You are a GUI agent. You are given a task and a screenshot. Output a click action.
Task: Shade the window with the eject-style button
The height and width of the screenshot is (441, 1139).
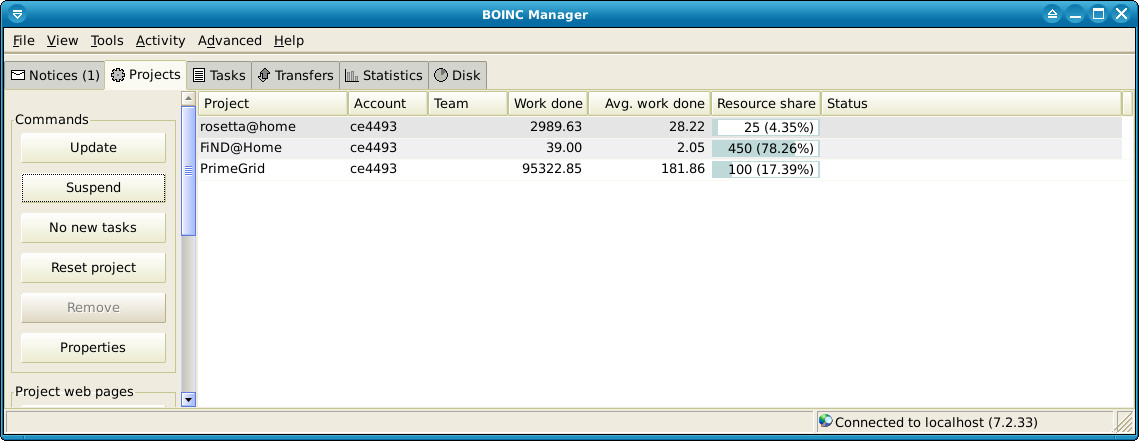point(1052,14)
